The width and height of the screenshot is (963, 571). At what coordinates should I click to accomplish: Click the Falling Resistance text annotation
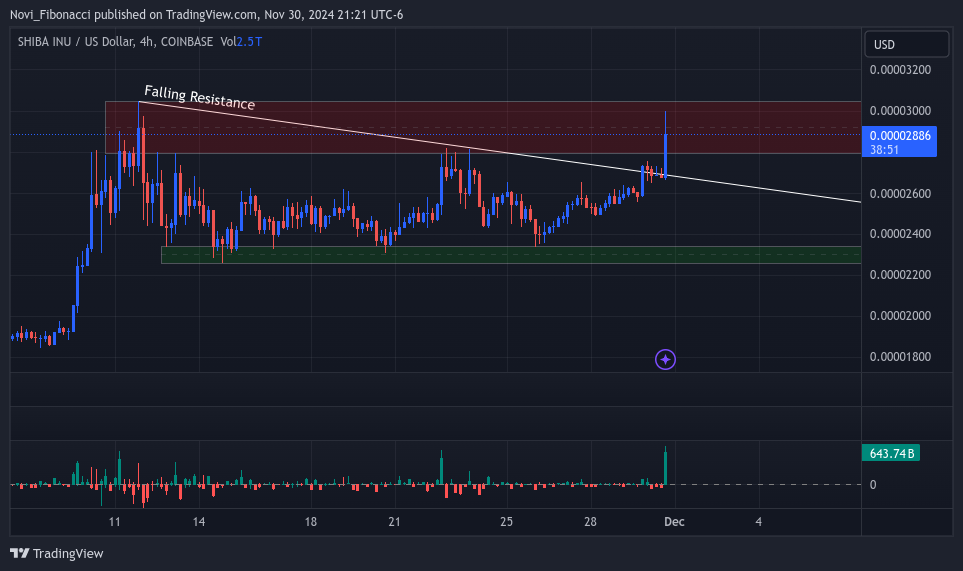tap(200, 98)
